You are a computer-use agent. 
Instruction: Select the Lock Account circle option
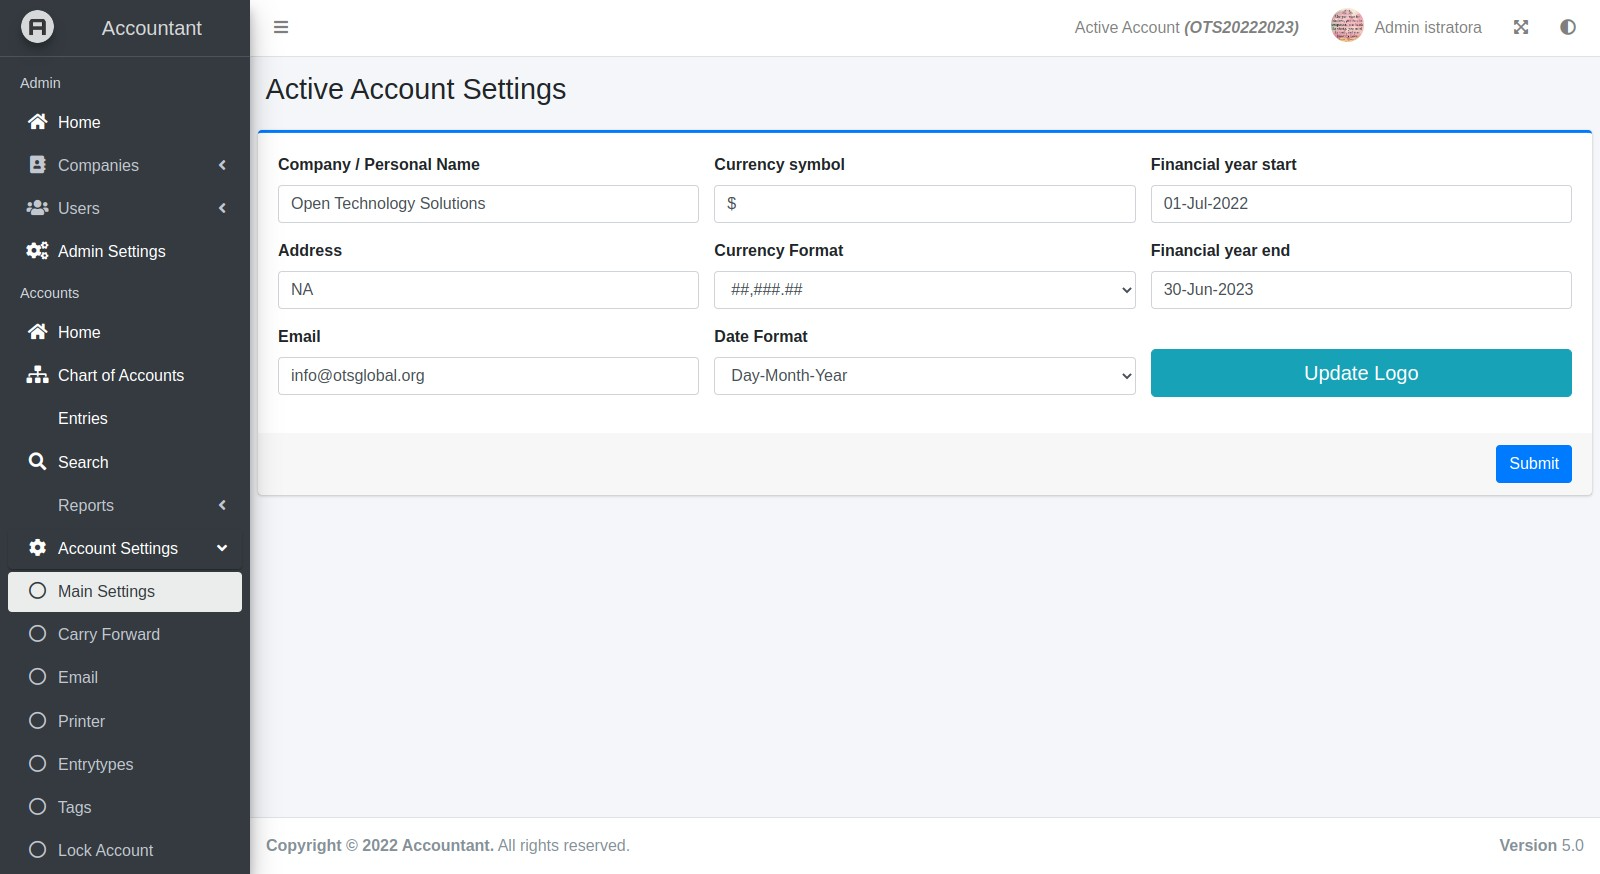pos(38,850)
